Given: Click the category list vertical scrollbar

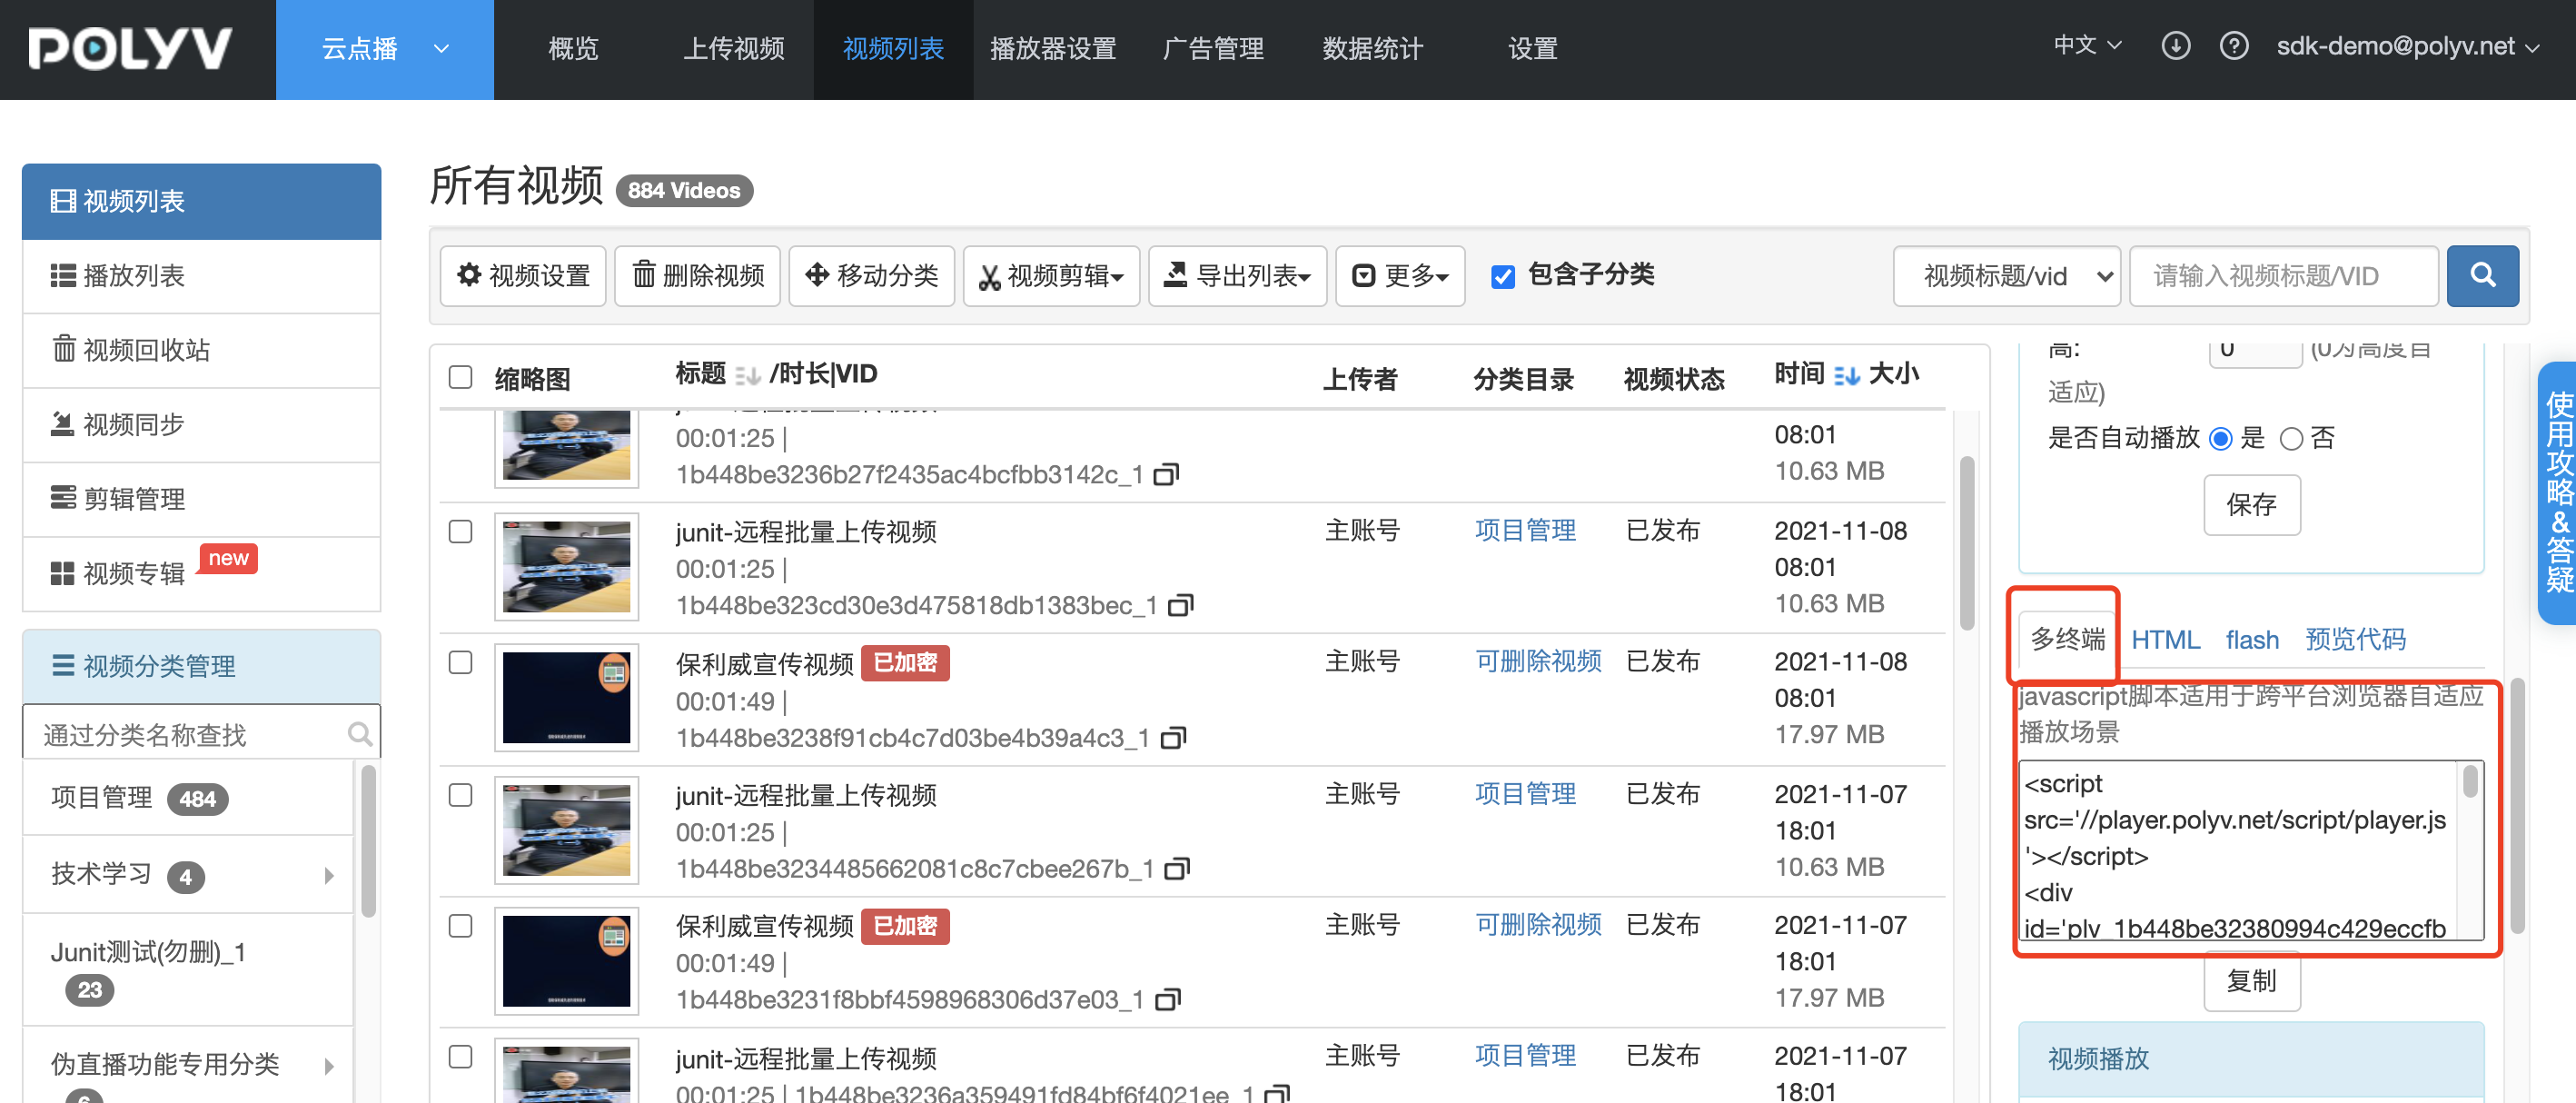Looking at the screenshot, I should [x=368, y=840].
